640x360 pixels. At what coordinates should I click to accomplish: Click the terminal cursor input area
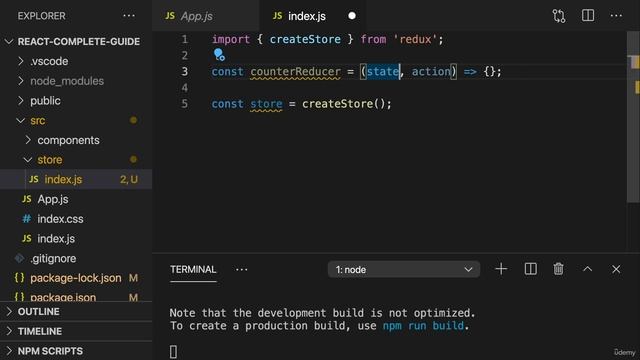coord(173,351)
